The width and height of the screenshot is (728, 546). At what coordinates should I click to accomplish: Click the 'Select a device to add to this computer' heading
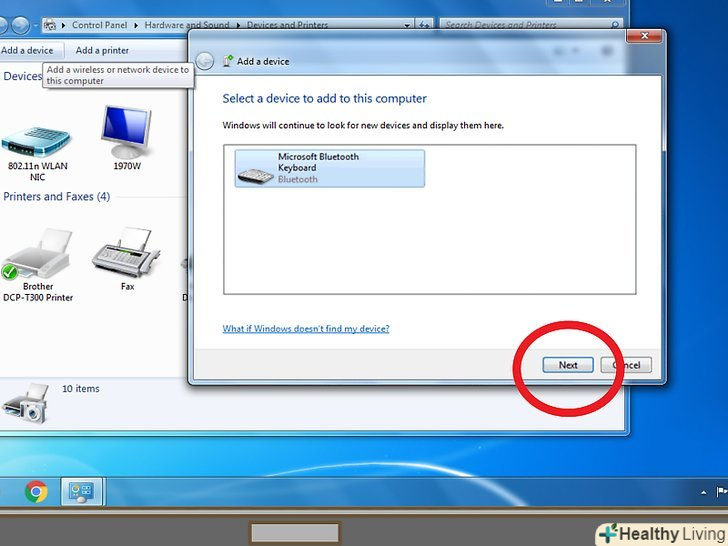[x=324, y=98]
